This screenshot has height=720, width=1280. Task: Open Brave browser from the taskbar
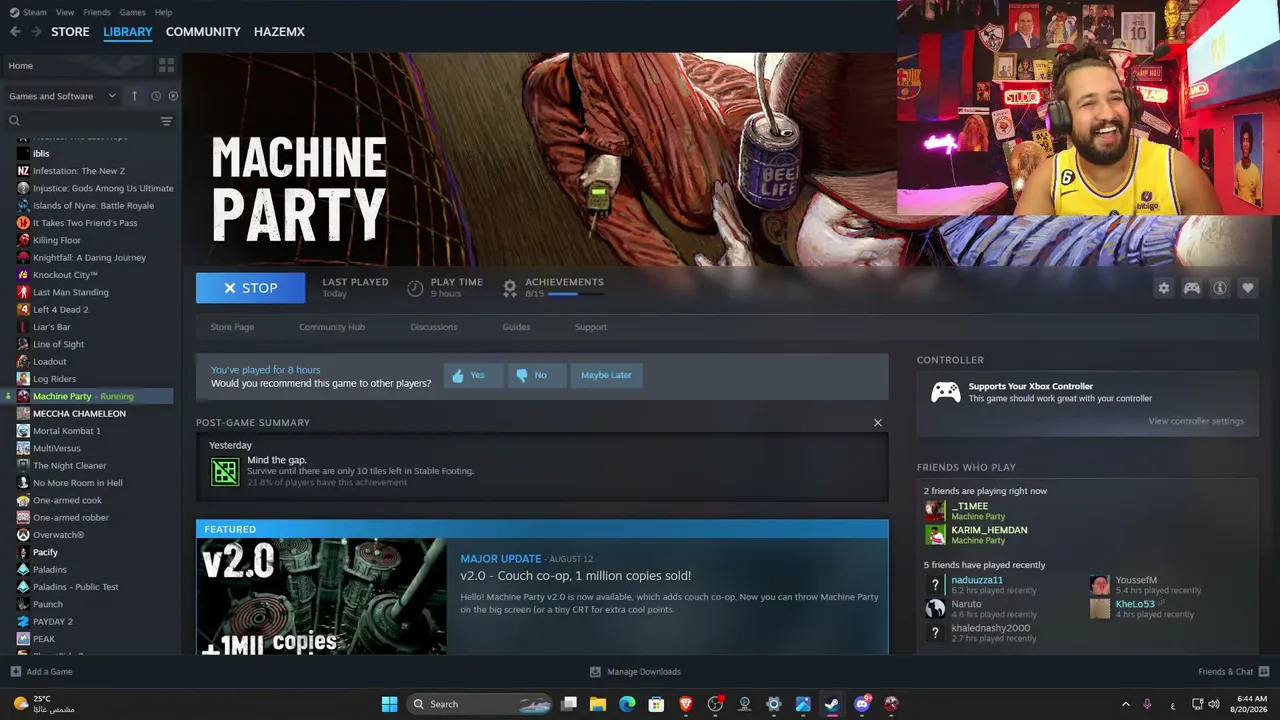(x=686, y=704)
